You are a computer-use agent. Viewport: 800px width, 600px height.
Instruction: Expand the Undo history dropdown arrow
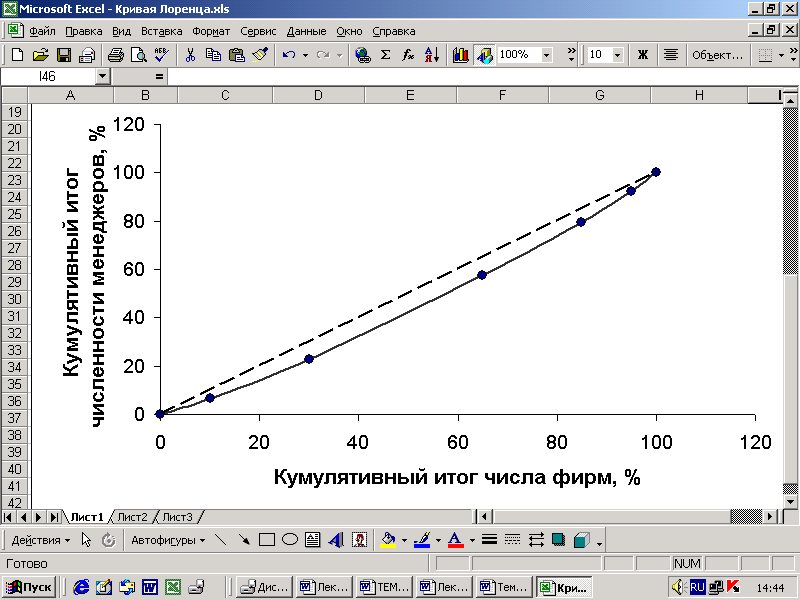305,55
